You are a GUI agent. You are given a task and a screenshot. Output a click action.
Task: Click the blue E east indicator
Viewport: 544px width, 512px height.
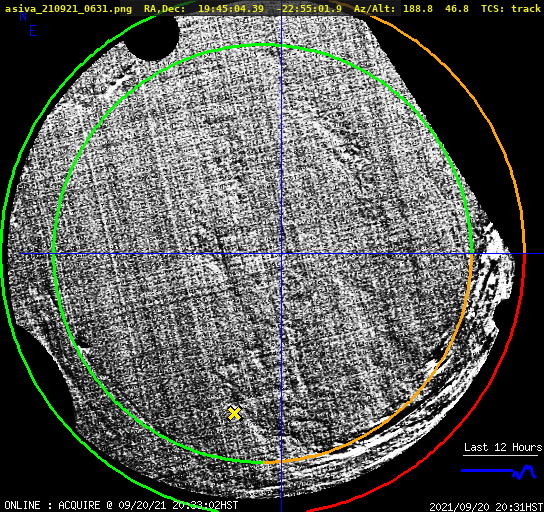33,31
